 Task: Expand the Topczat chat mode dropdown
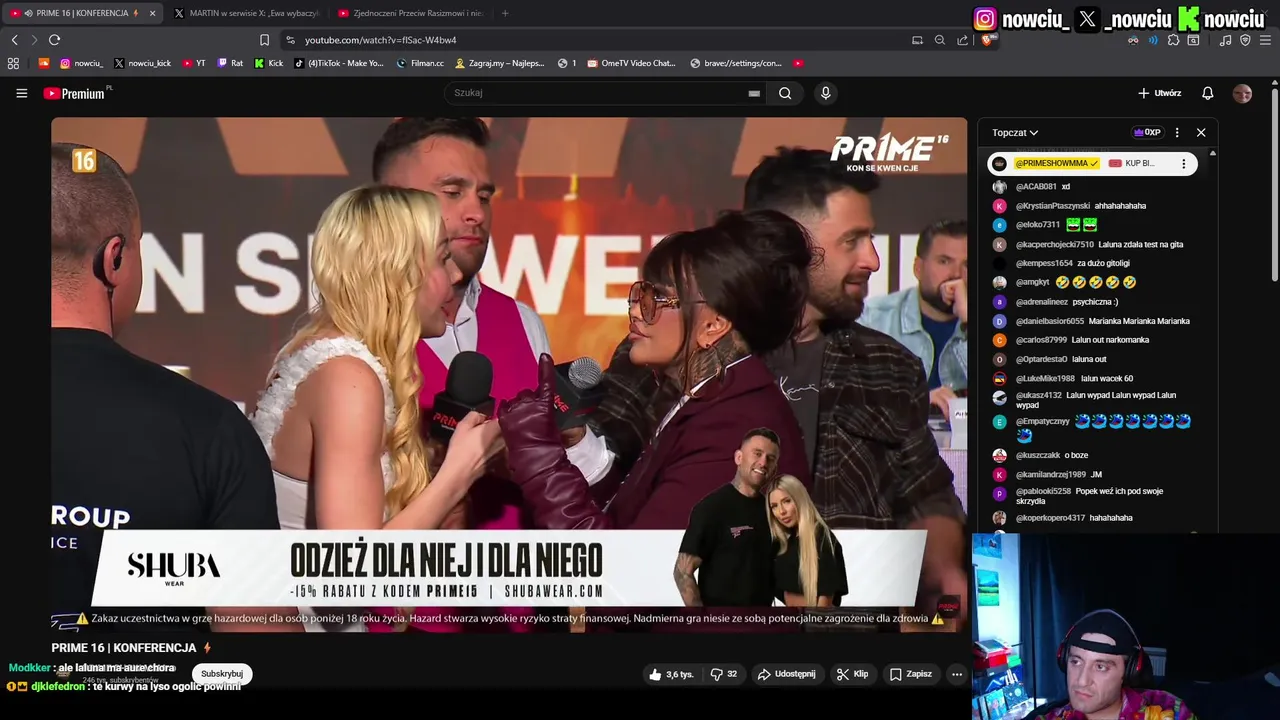coord(1015,132)
